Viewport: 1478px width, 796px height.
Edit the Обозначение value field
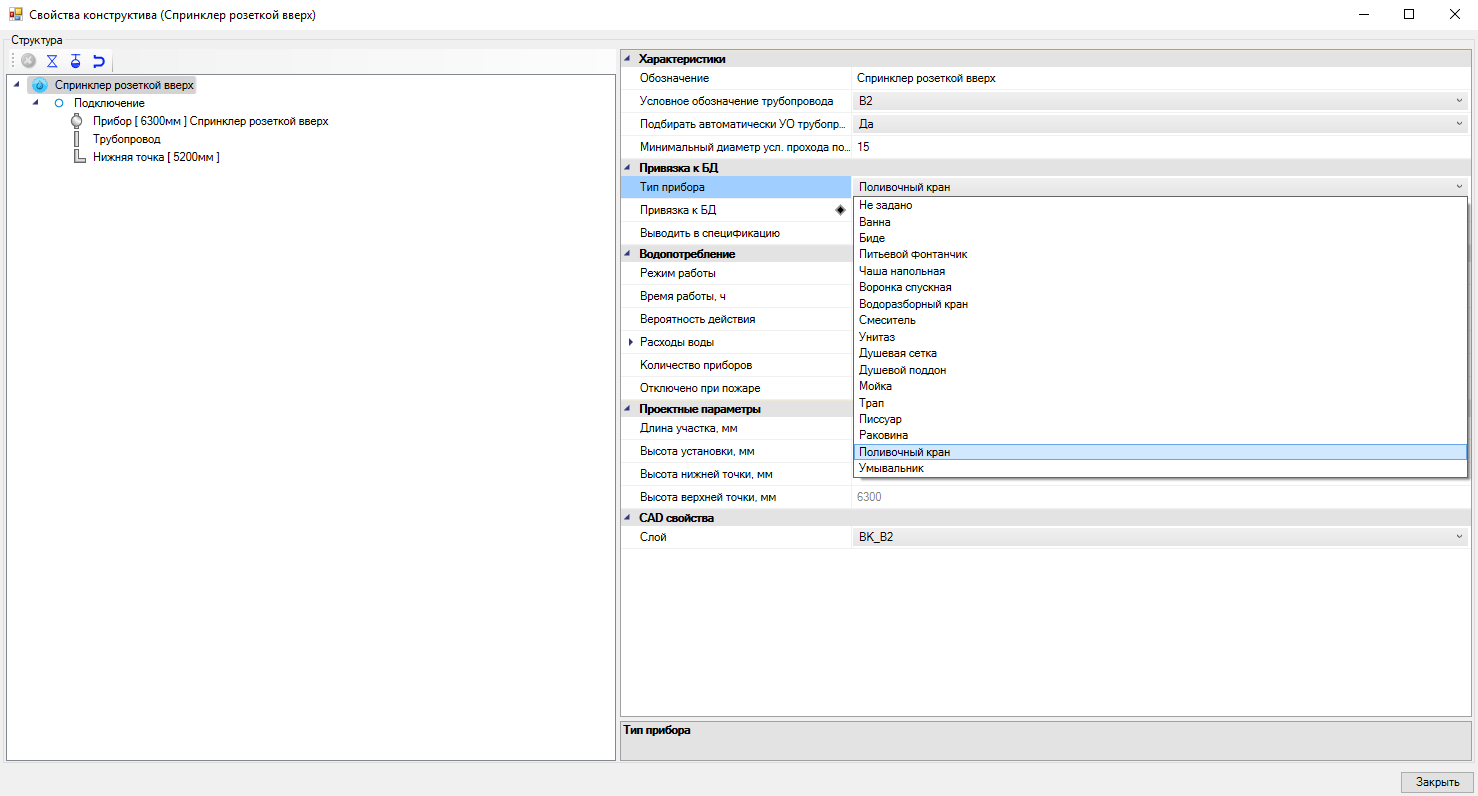click(1161, 78)
